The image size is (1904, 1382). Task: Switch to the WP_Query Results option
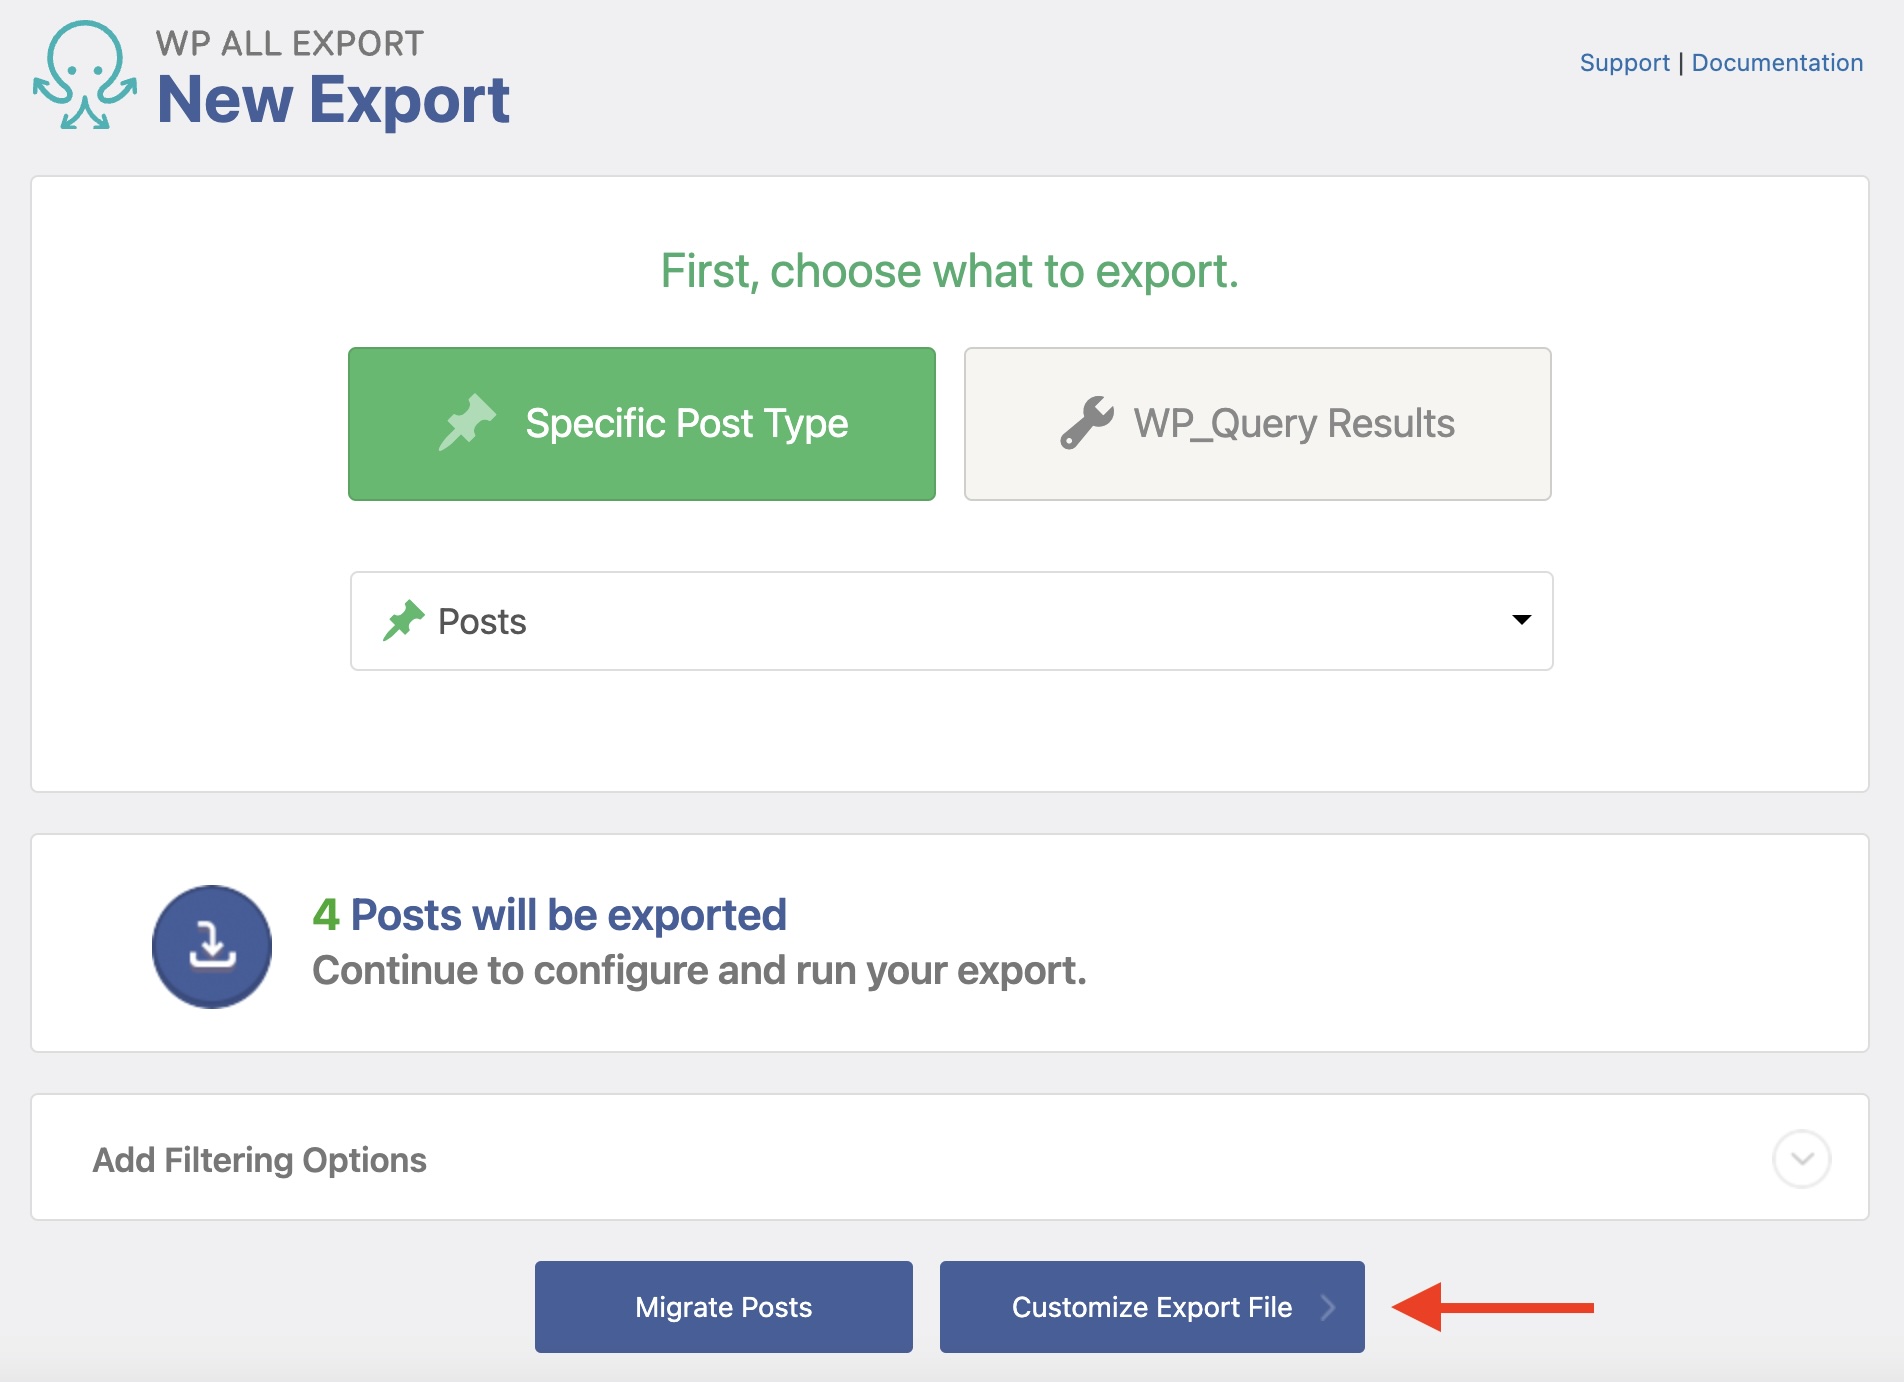(1257, 424)
